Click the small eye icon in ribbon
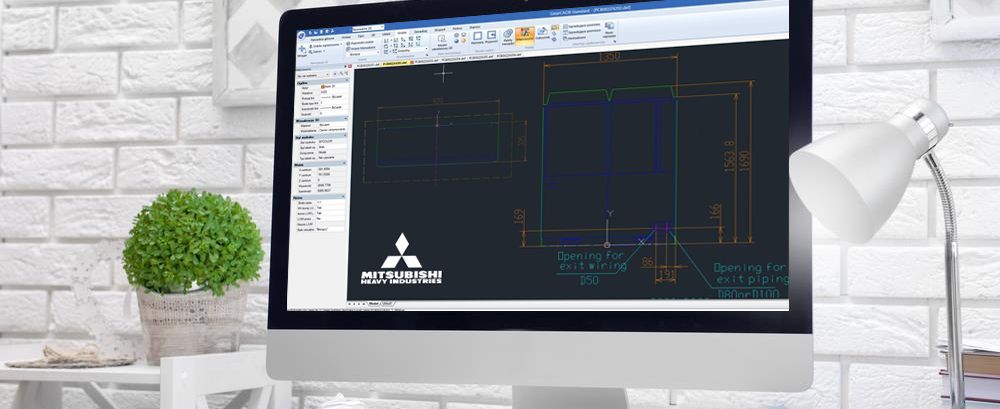Image resolution: width=1000 pixels, height=409 pixels. 554,39
